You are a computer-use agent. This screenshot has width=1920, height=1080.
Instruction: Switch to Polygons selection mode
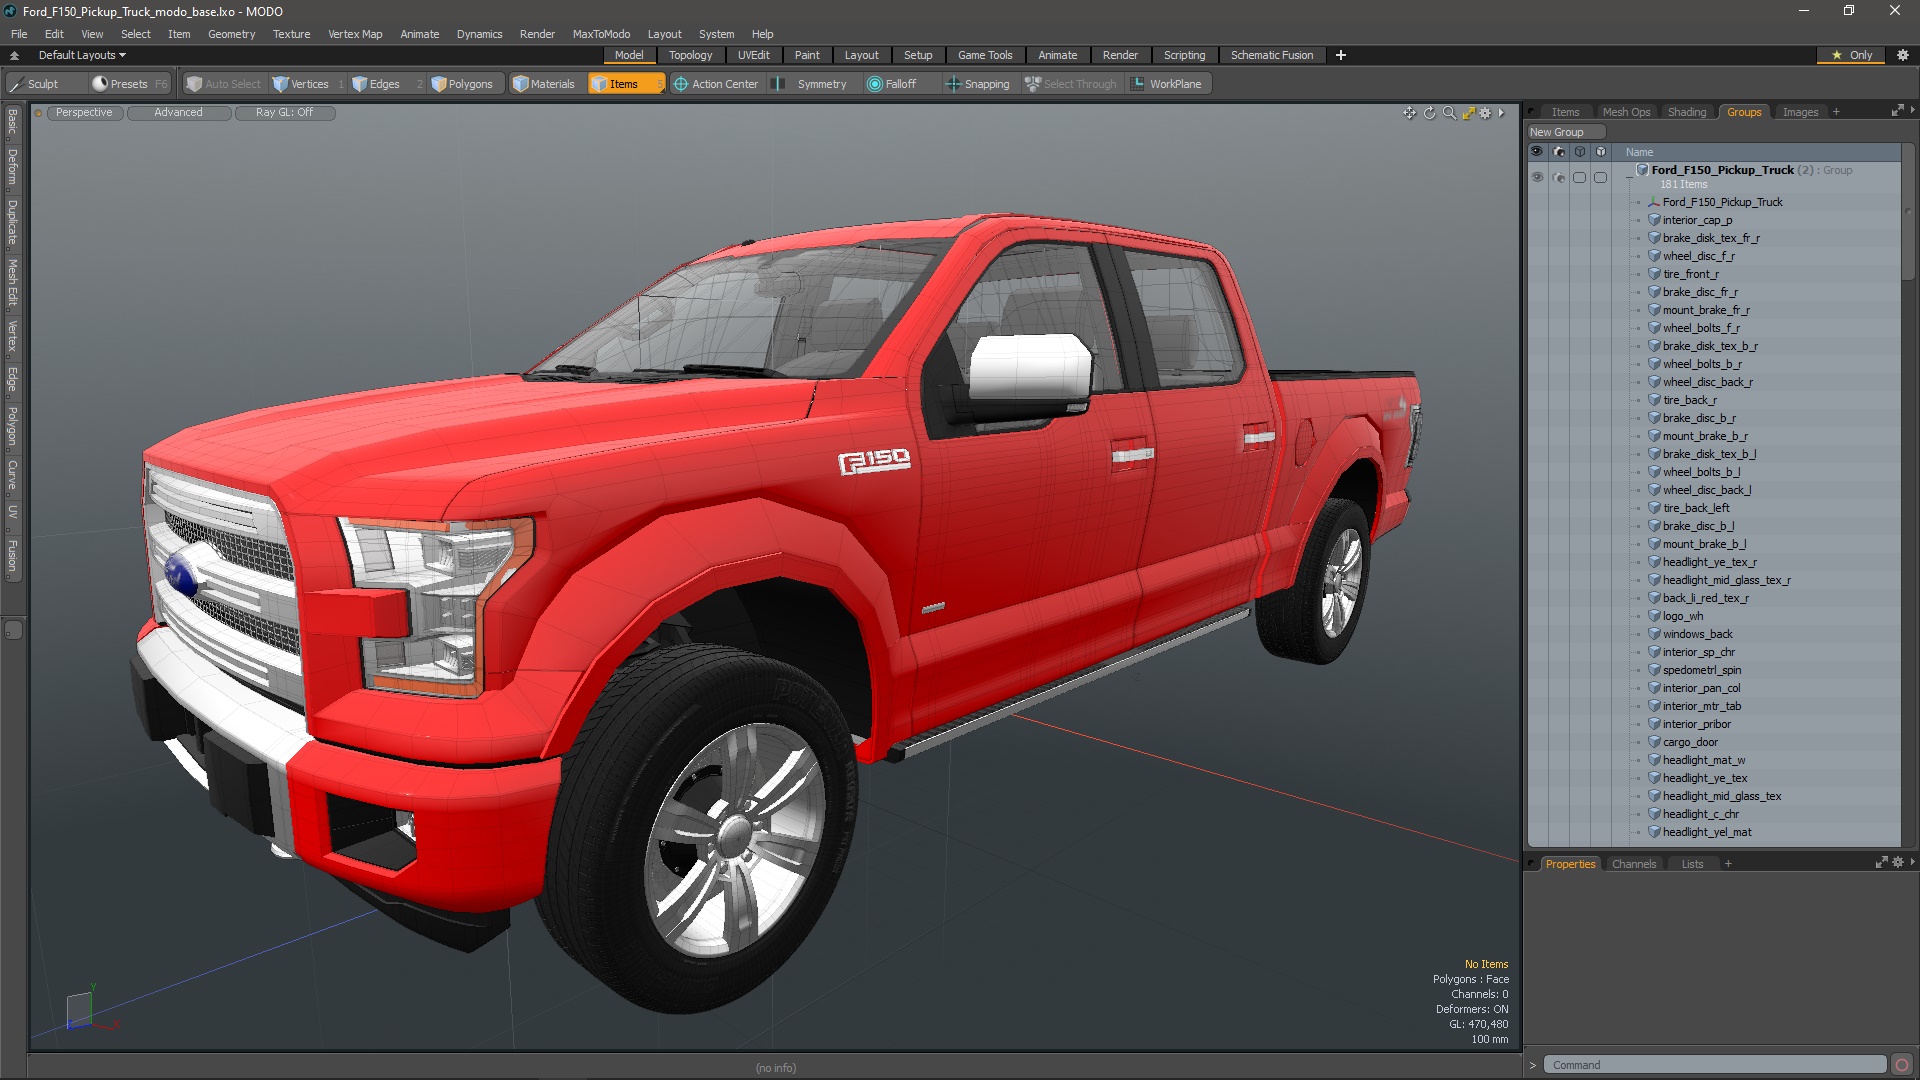click(x=463, y=84)
